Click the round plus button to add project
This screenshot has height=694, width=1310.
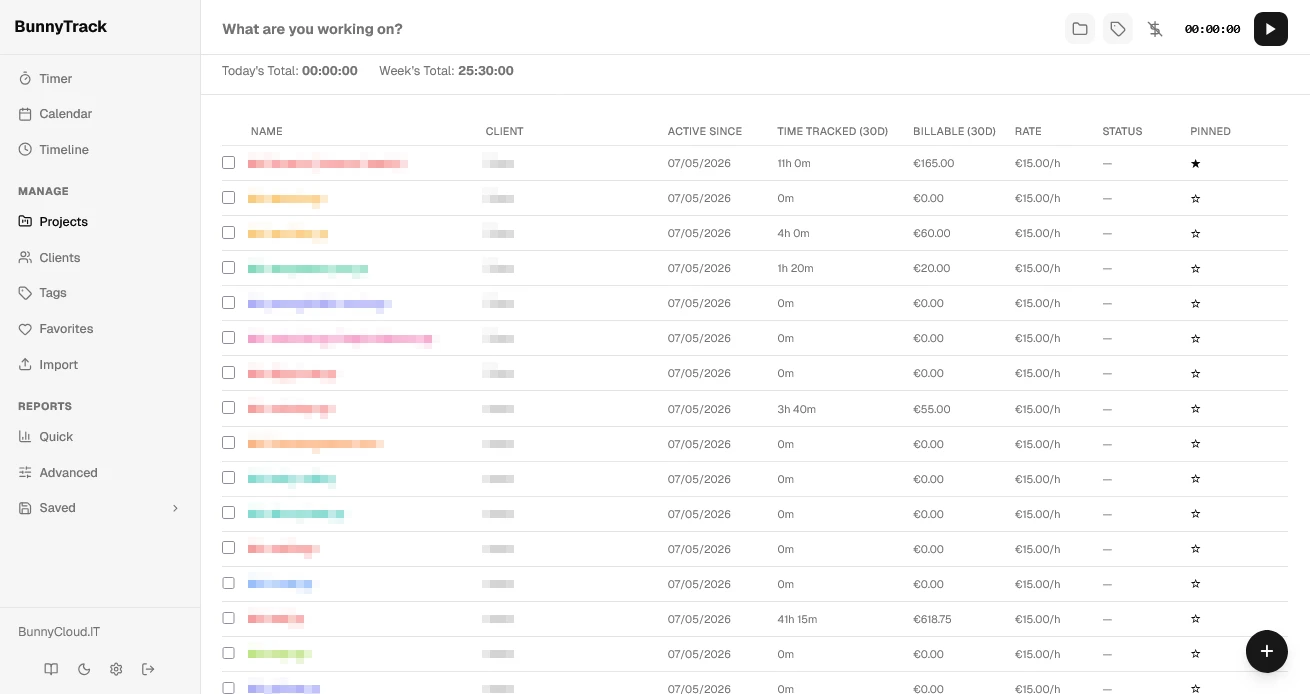click(1266, 651)
